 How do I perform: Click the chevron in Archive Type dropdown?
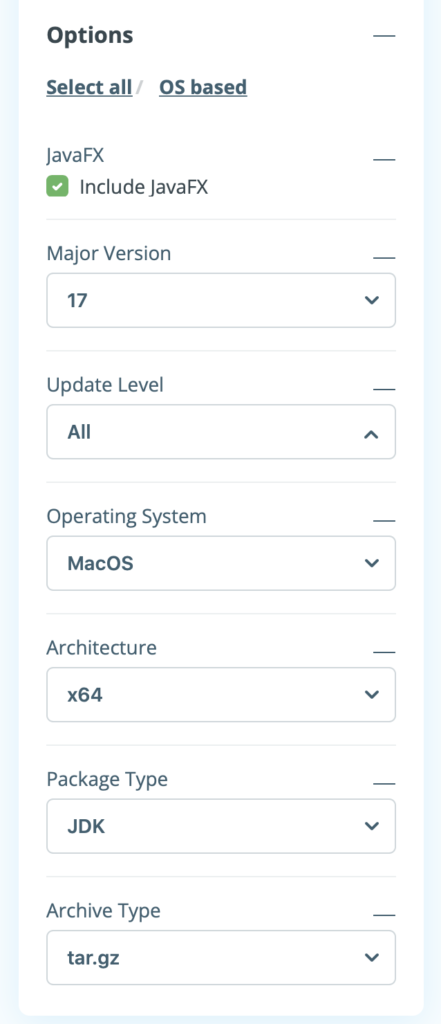372,957
